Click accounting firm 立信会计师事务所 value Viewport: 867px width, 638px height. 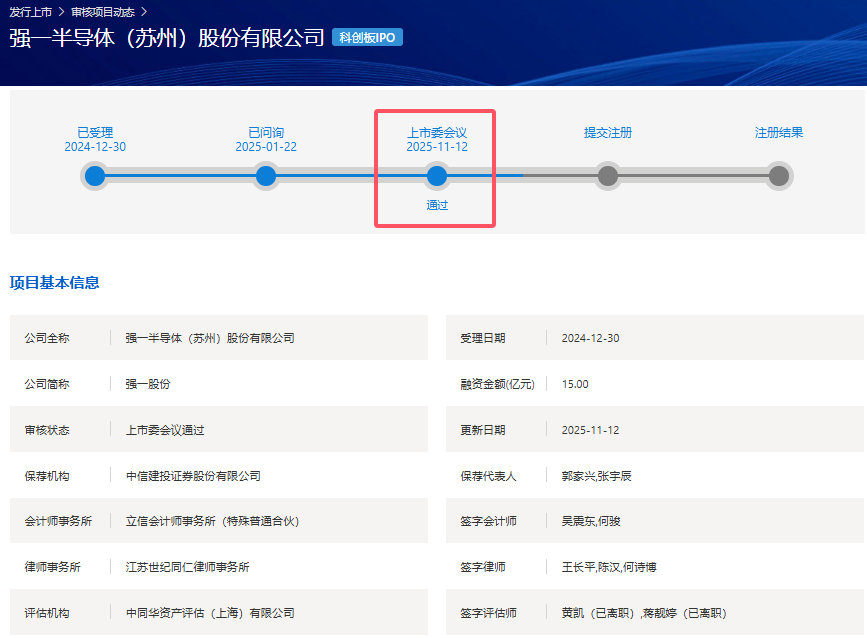212,521
